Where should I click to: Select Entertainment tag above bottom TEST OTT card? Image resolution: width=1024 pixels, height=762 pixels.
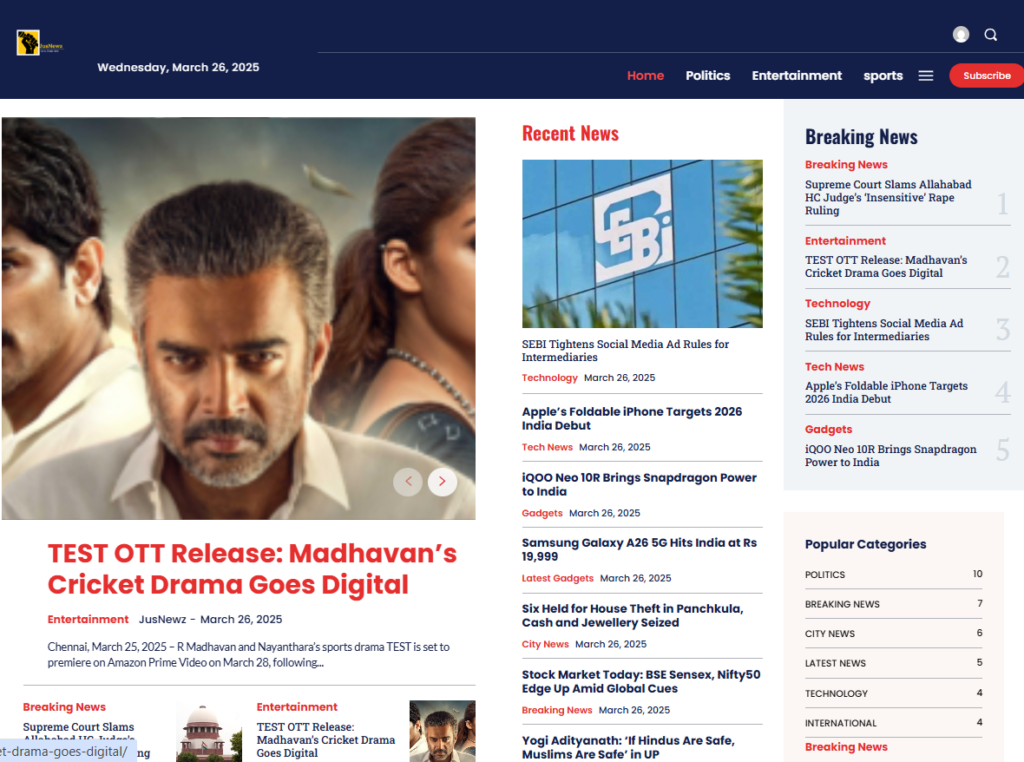(296, 707)
